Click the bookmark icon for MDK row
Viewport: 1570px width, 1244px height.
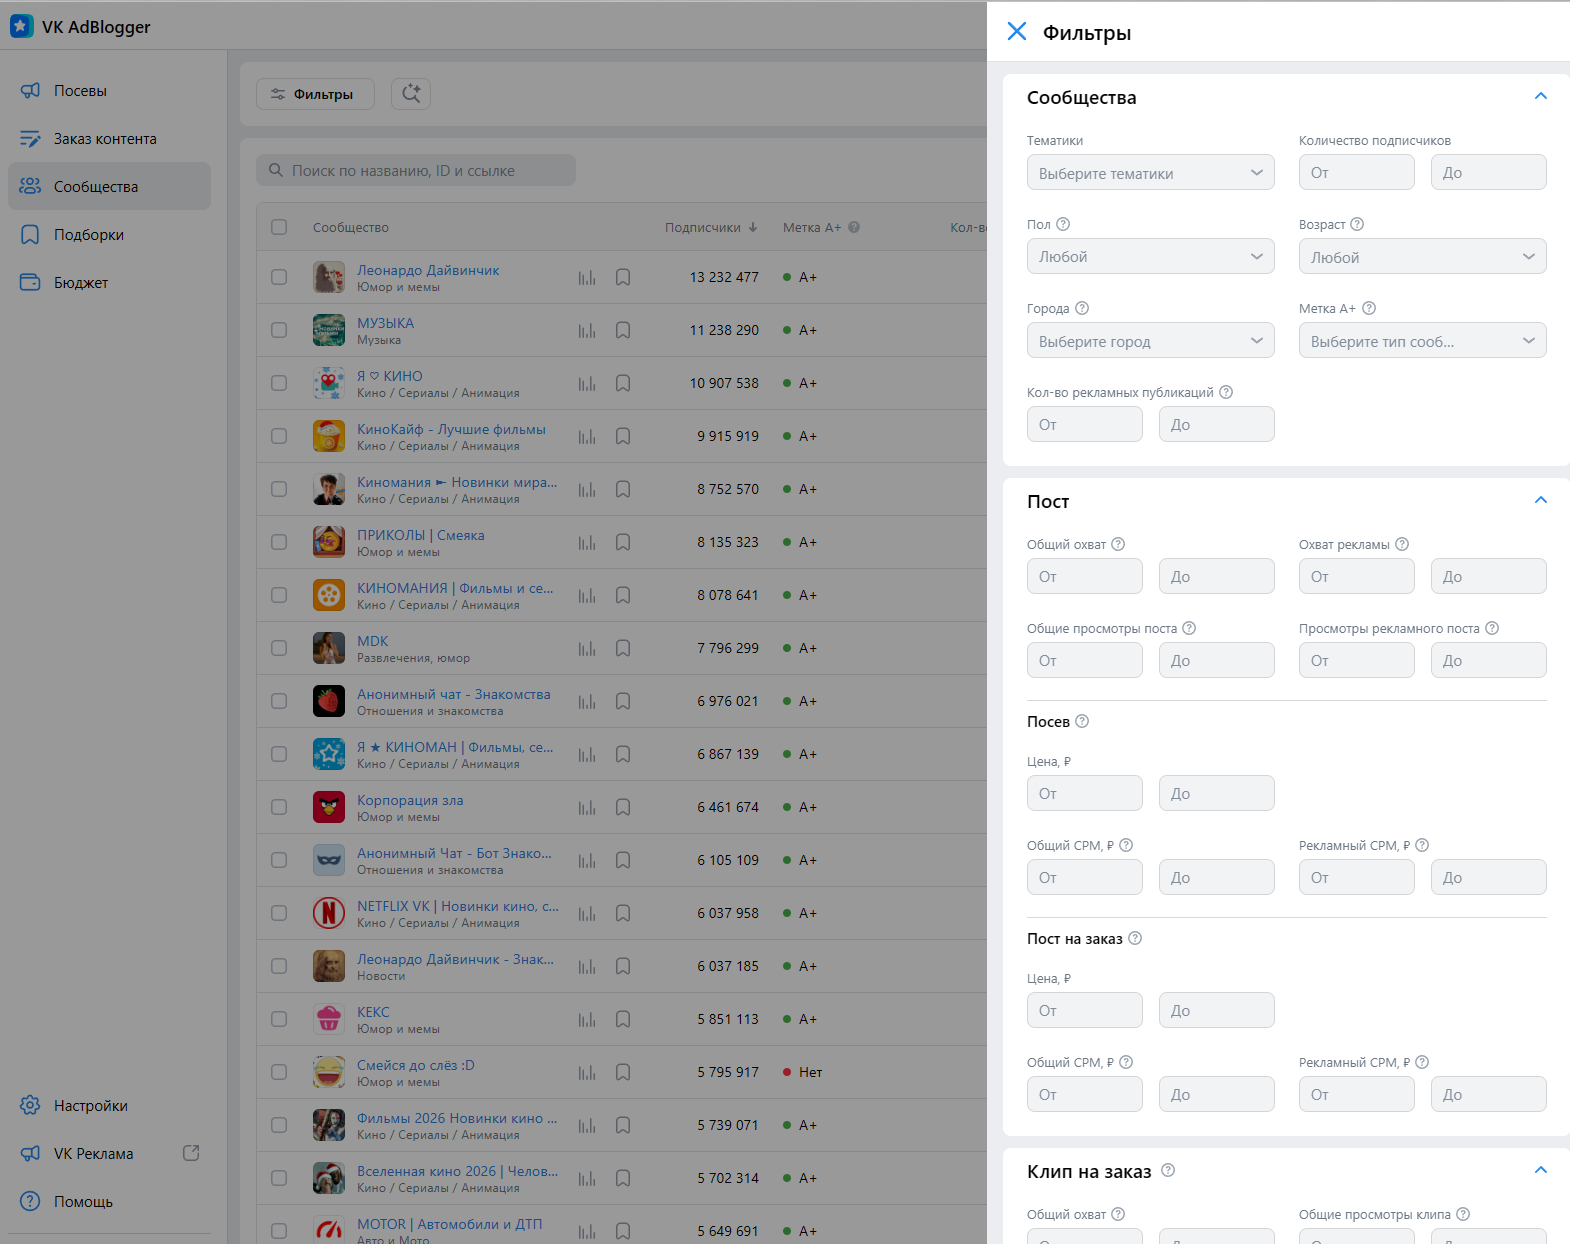coord(623,649)
